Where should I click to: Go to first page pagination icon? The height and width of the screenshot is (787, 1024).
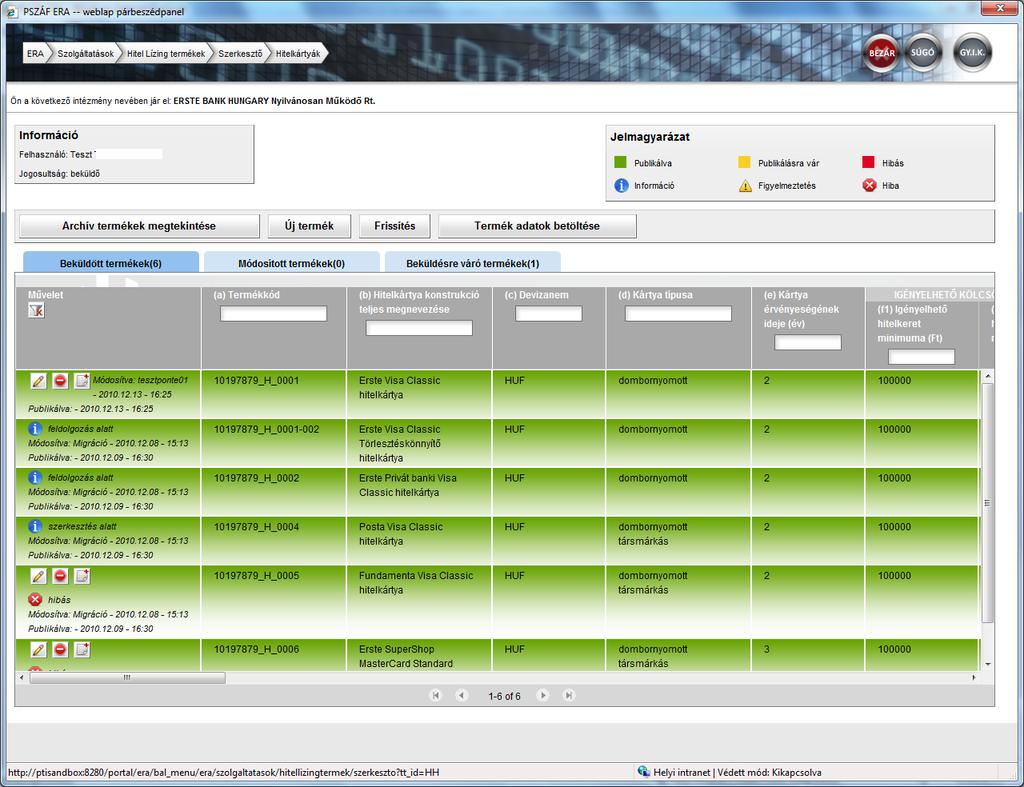click(x=436, y=696)
